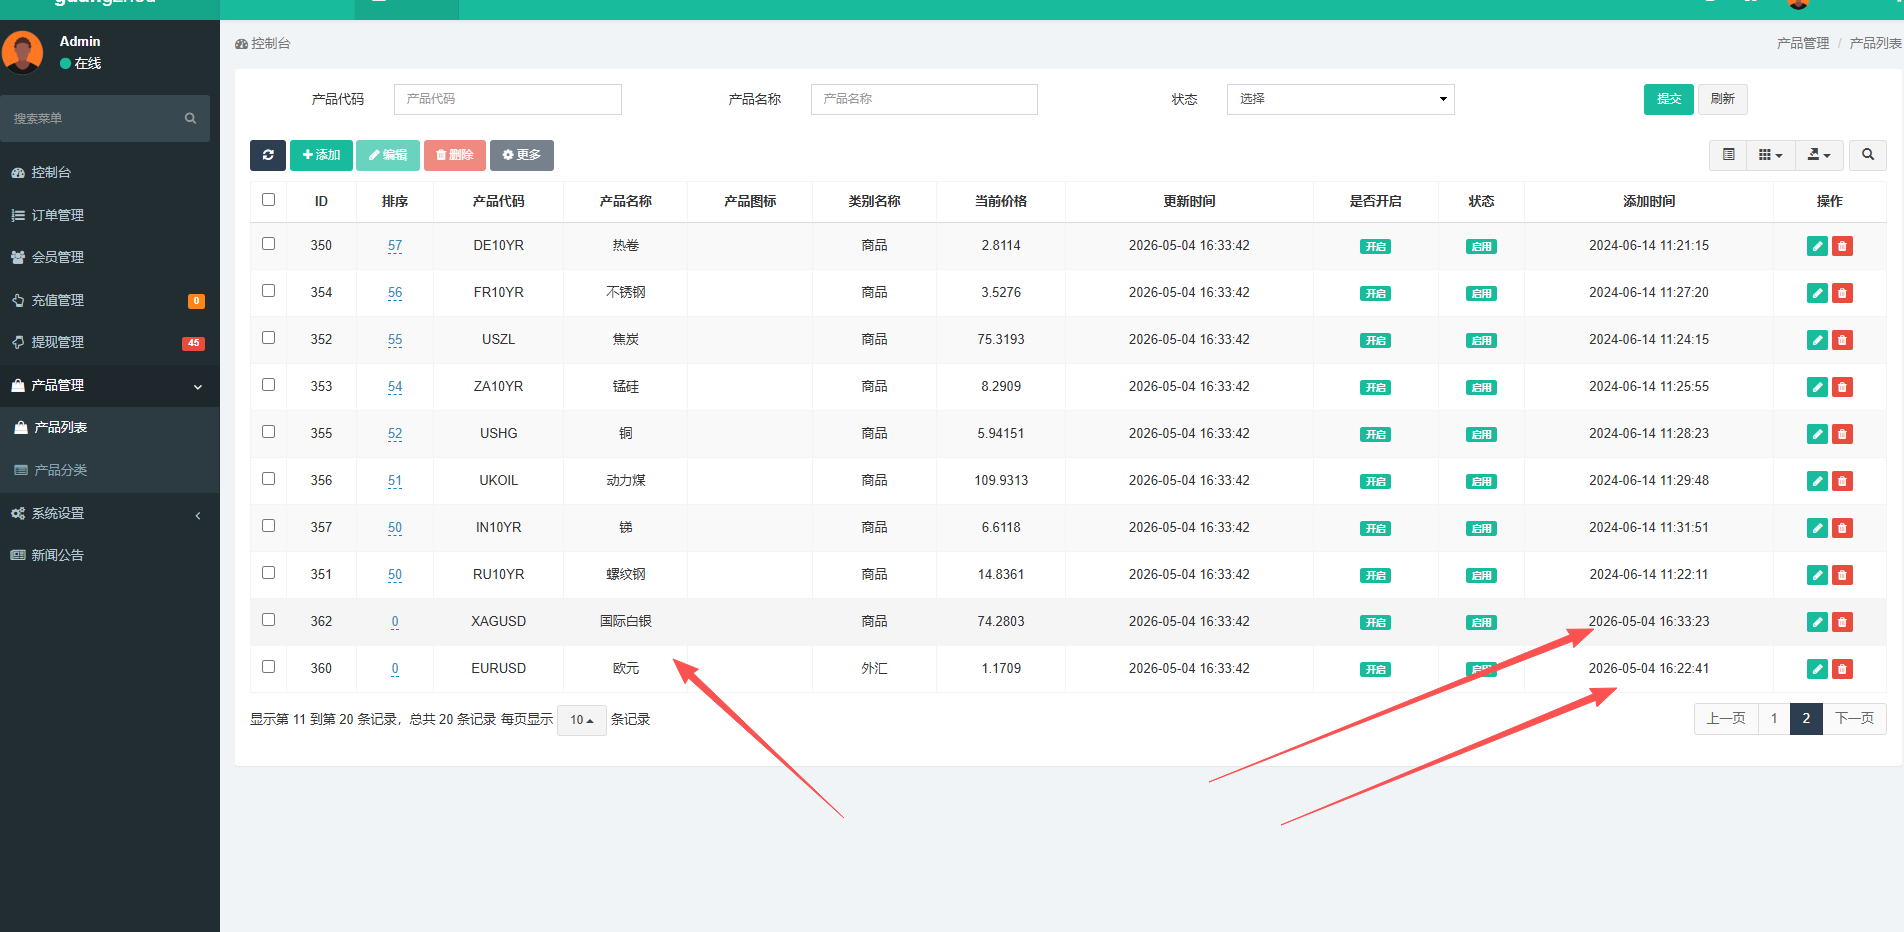
Task: Delete product row IN10YR
Action: (1842, 528)
